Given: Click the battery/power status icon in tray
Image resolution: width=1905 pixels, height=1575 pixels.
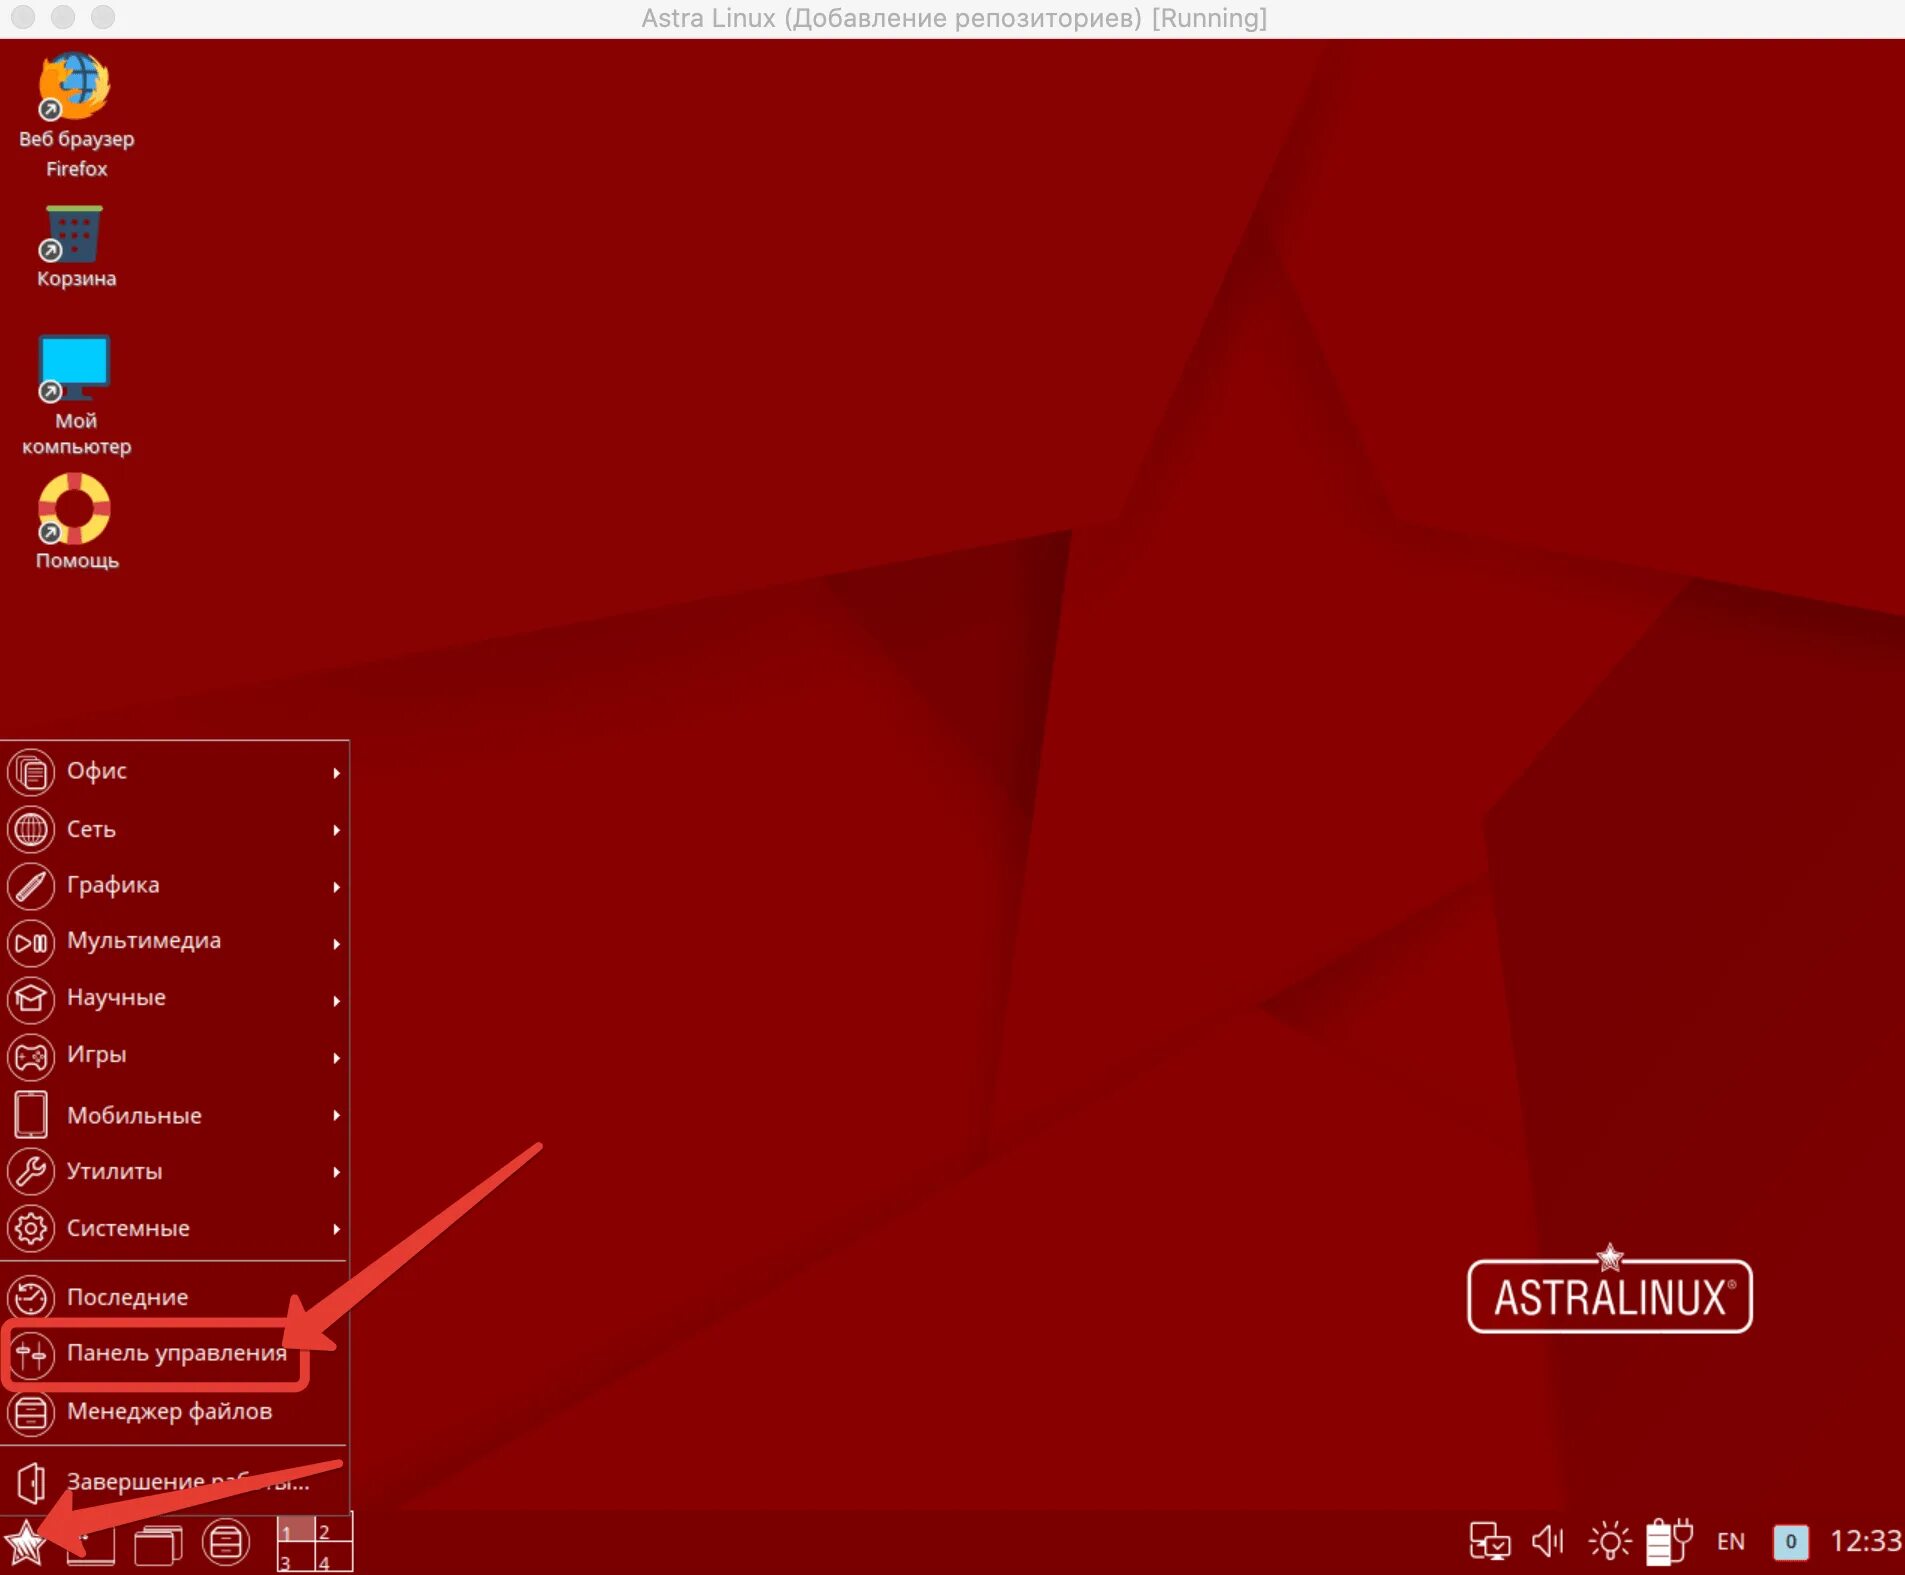Looking at the screenshot, I should pyautogui.click(x=1666, y=1540).
